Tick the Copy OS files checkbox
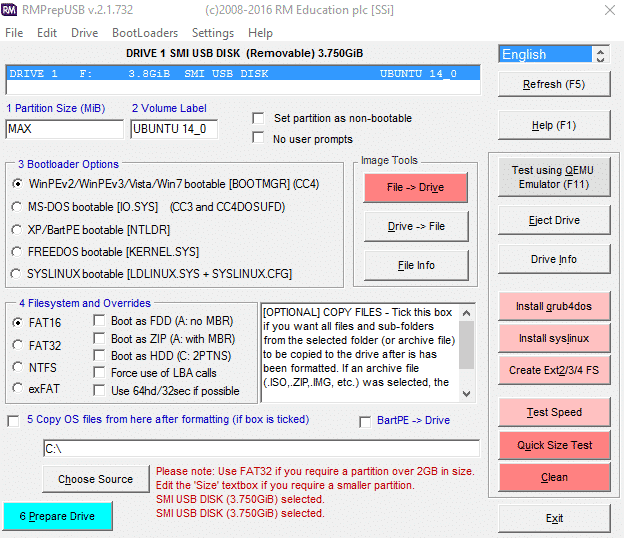This screenshot has height=538, width=624. [13, 420]
